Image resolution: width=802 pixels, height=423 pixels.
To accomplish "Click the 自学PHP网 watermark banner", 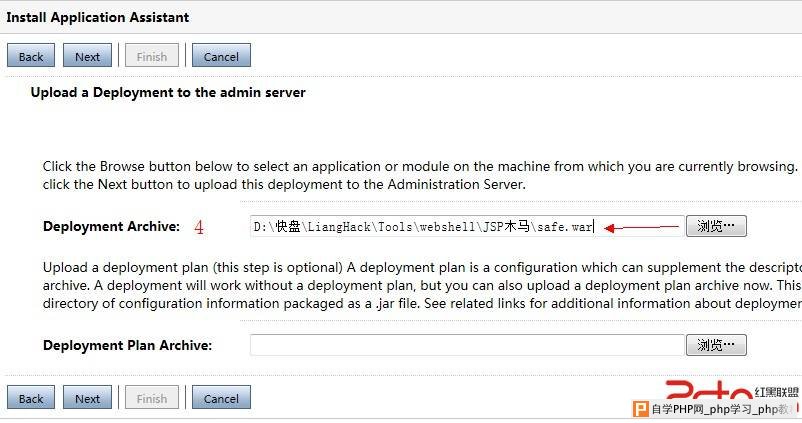I will 716,409.
